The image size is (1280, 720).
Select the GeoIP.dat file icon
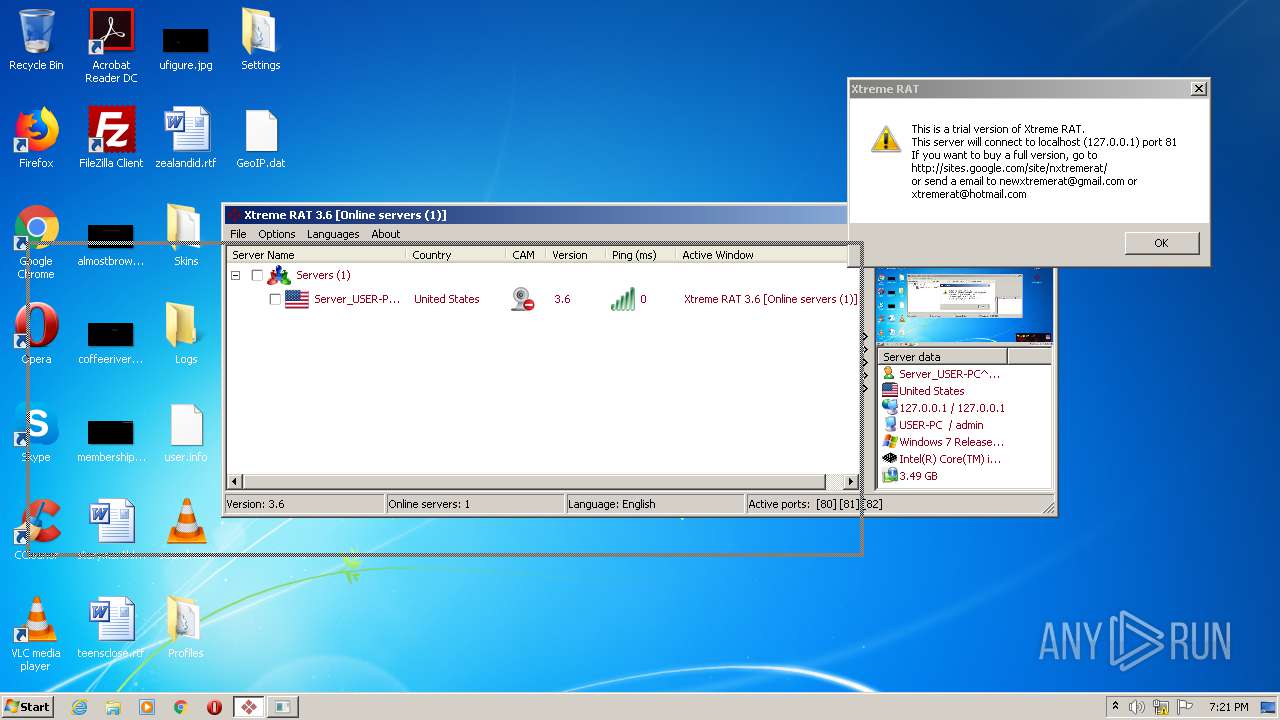261,138
